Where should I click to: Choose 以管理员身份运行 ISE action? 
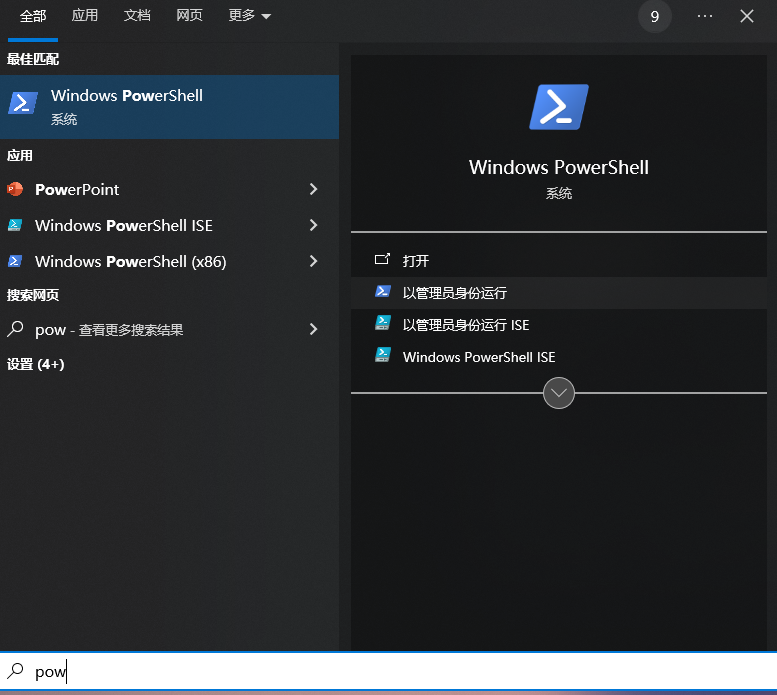558,325
